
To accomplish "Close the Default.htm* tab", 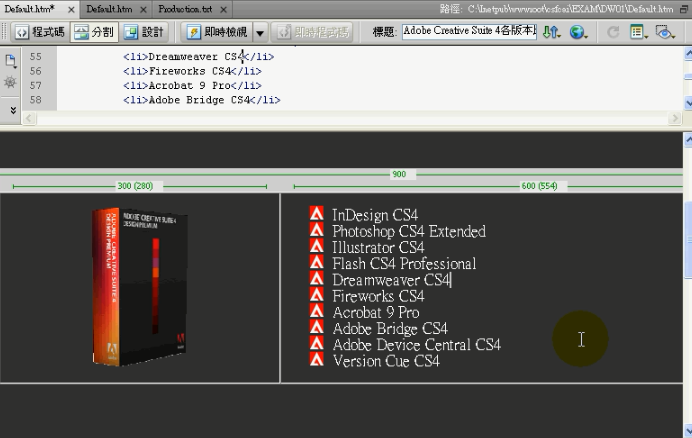I will pyautogui.click(x=71, y=9).
